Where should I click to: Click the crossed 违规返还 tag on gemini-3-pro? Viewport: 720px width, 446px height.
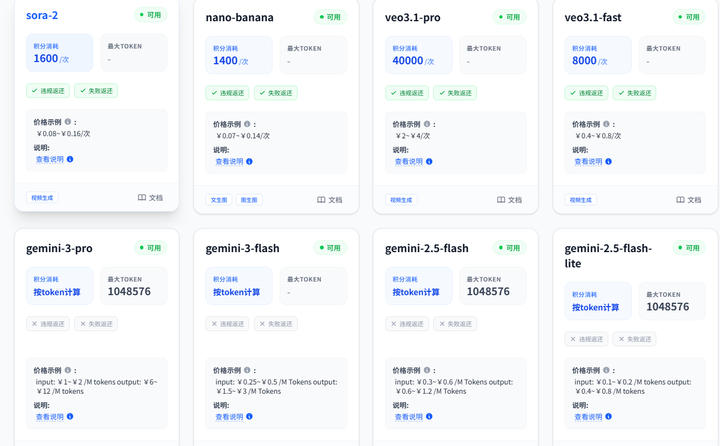point(48,324)
